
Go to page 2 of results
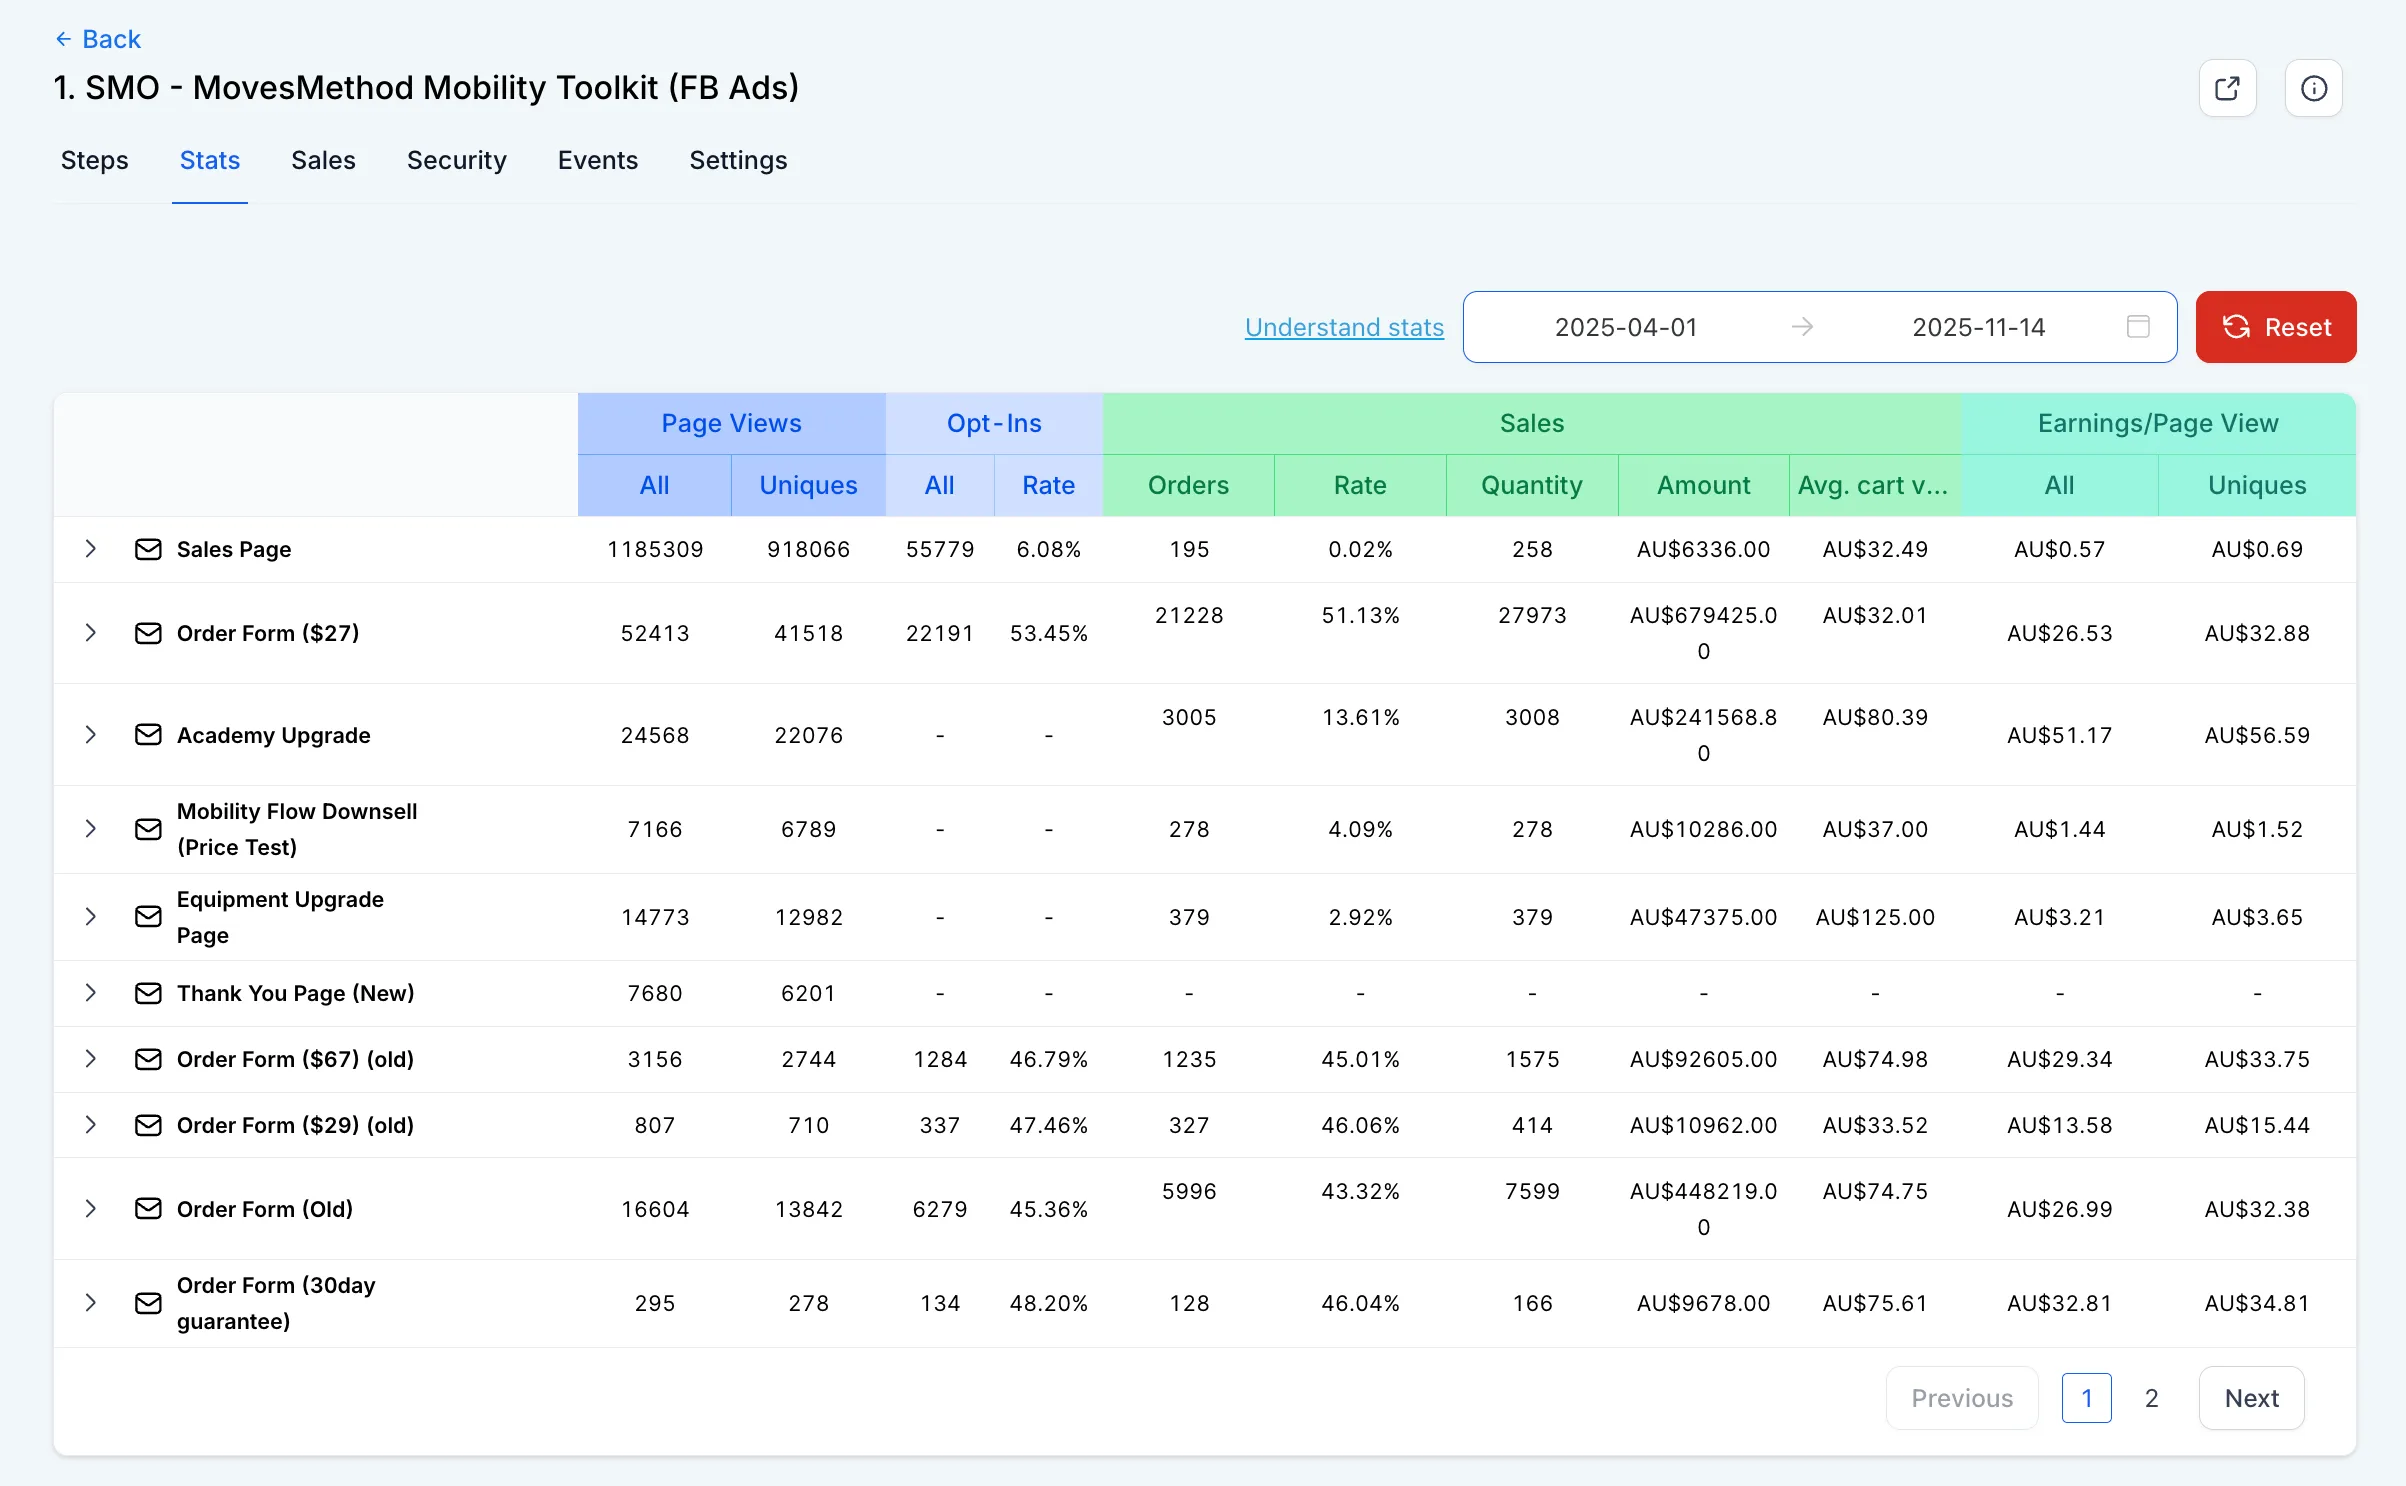(x=2152, y=1398)
